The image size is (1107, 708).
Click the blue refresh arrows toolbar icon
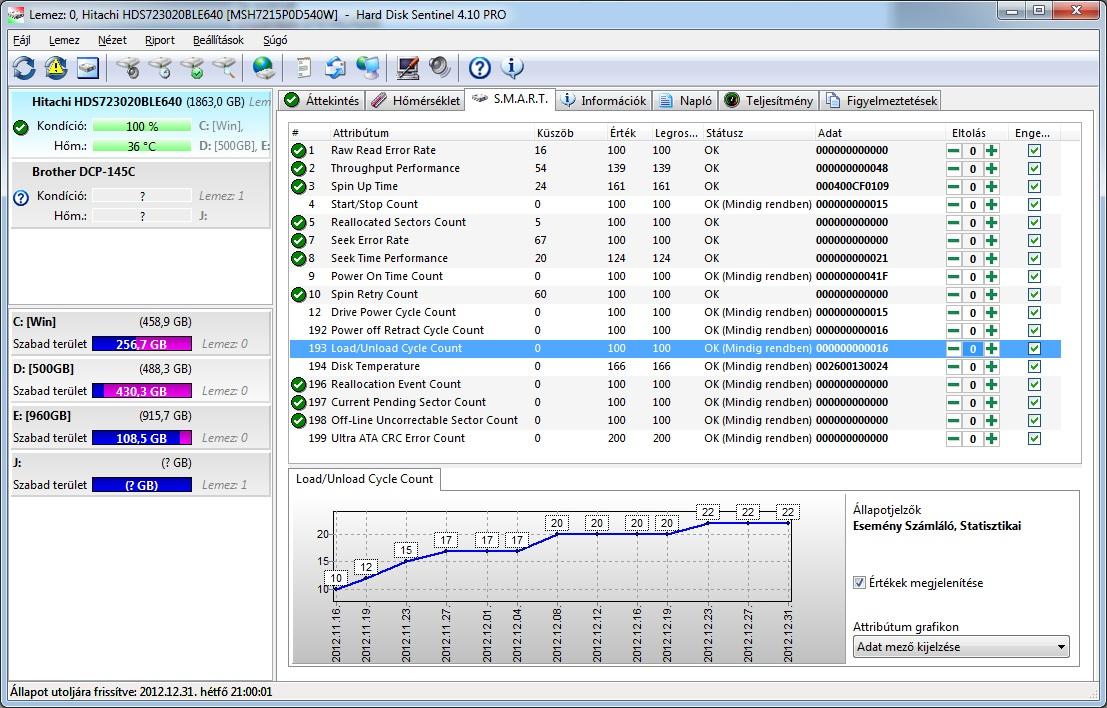click(24, 68)
